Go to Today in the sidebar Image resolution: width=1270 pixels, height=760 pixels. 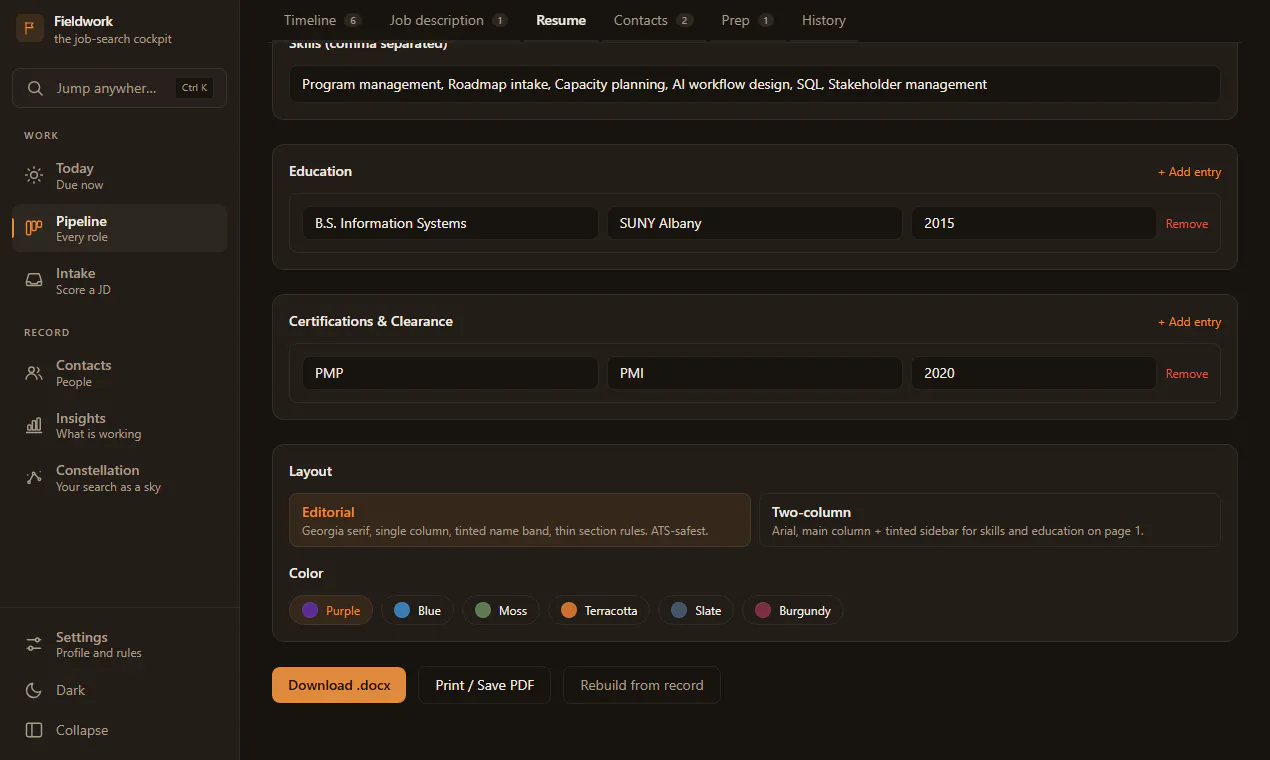[x=120, y=176]
